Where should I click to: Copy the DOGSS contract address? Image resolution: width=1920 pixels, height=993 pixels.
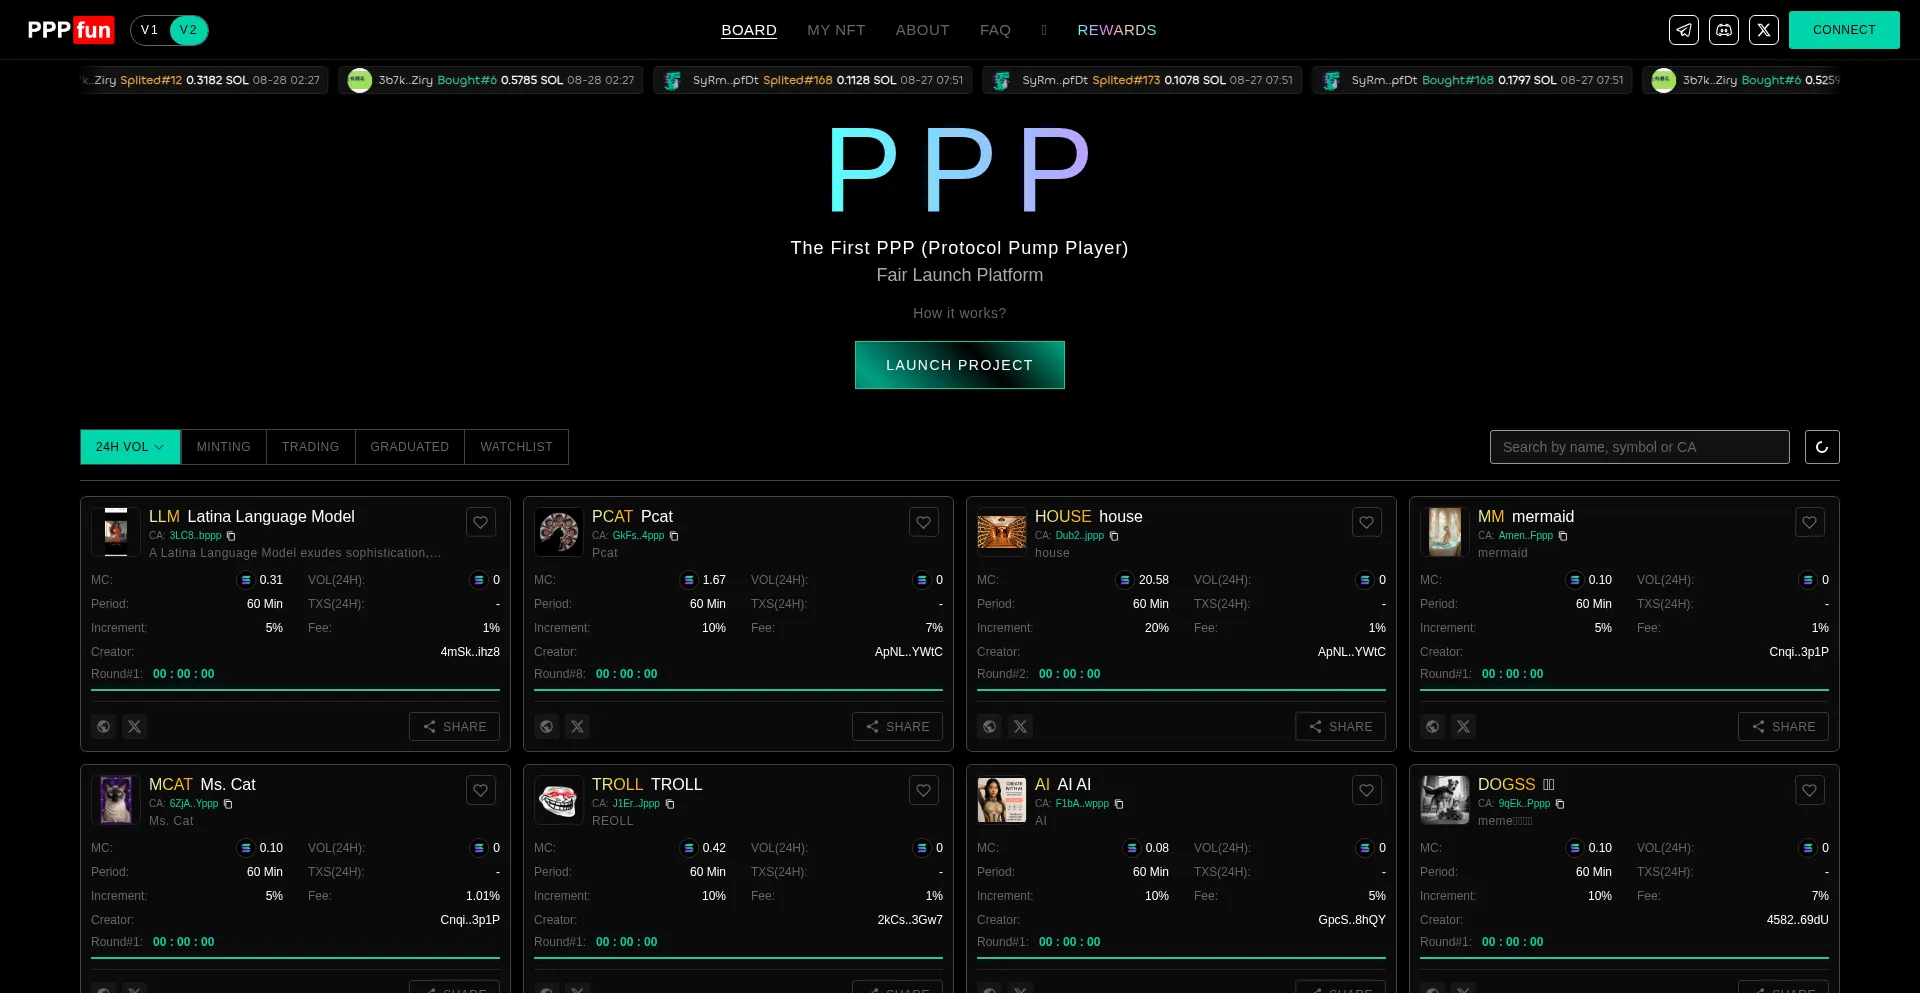1560,804
